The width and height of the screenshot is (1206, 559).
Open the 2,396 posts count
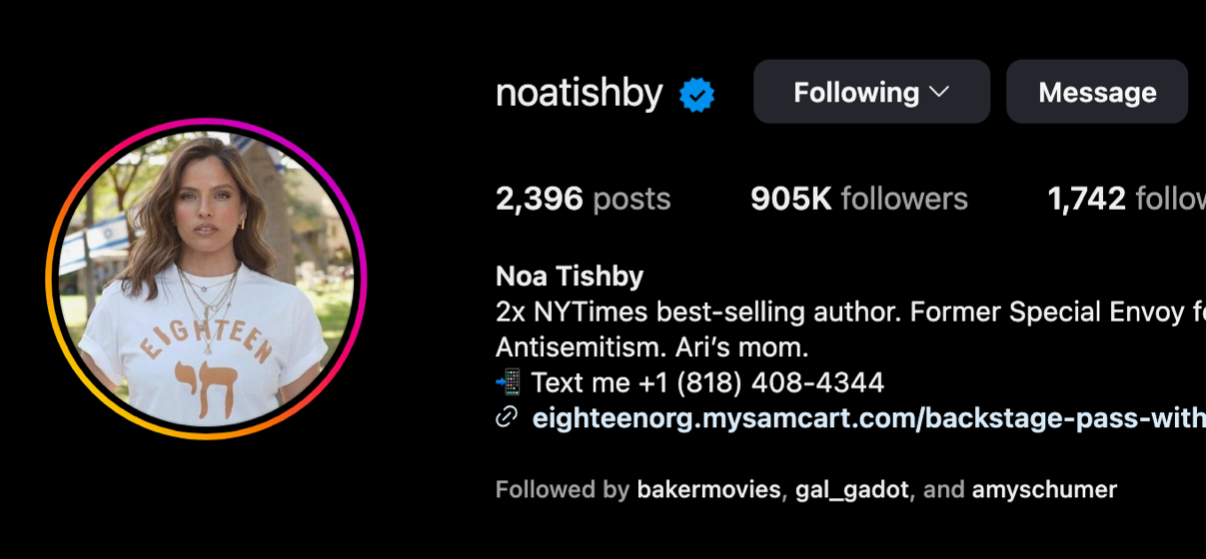pos(583,199)
